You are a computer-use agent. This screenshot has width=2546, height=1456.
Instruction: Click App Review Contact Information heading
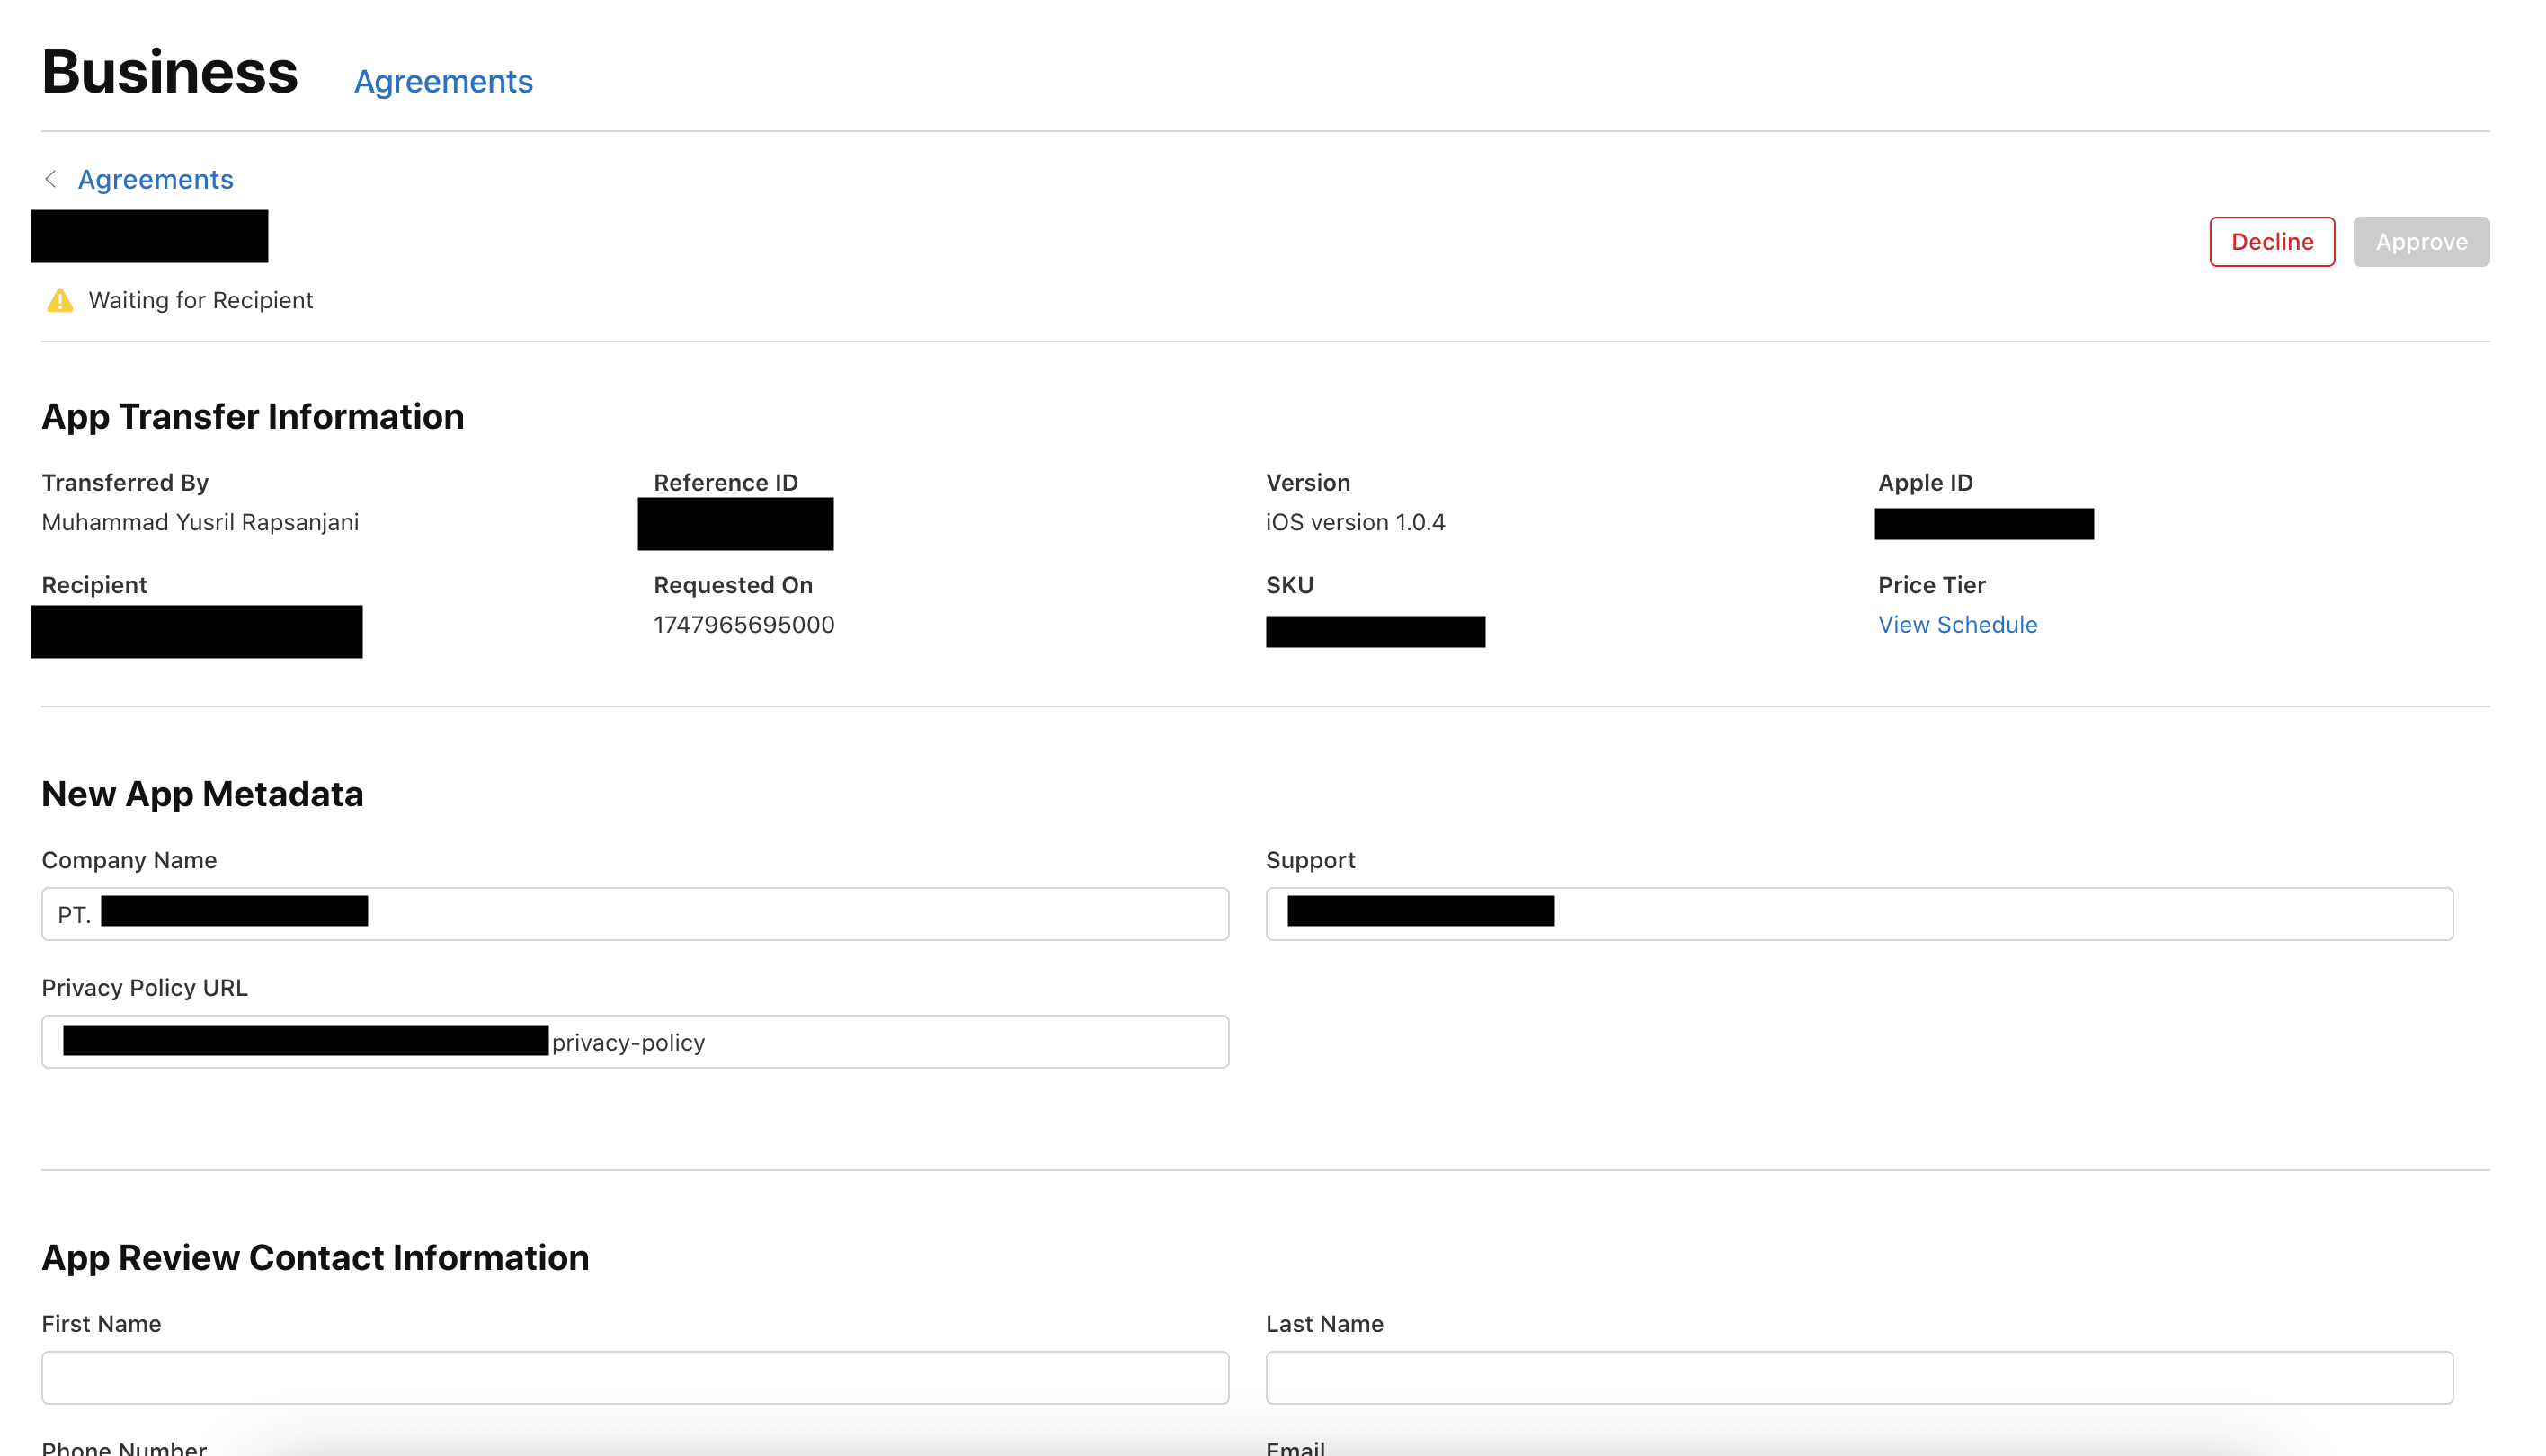point(315,1257)
